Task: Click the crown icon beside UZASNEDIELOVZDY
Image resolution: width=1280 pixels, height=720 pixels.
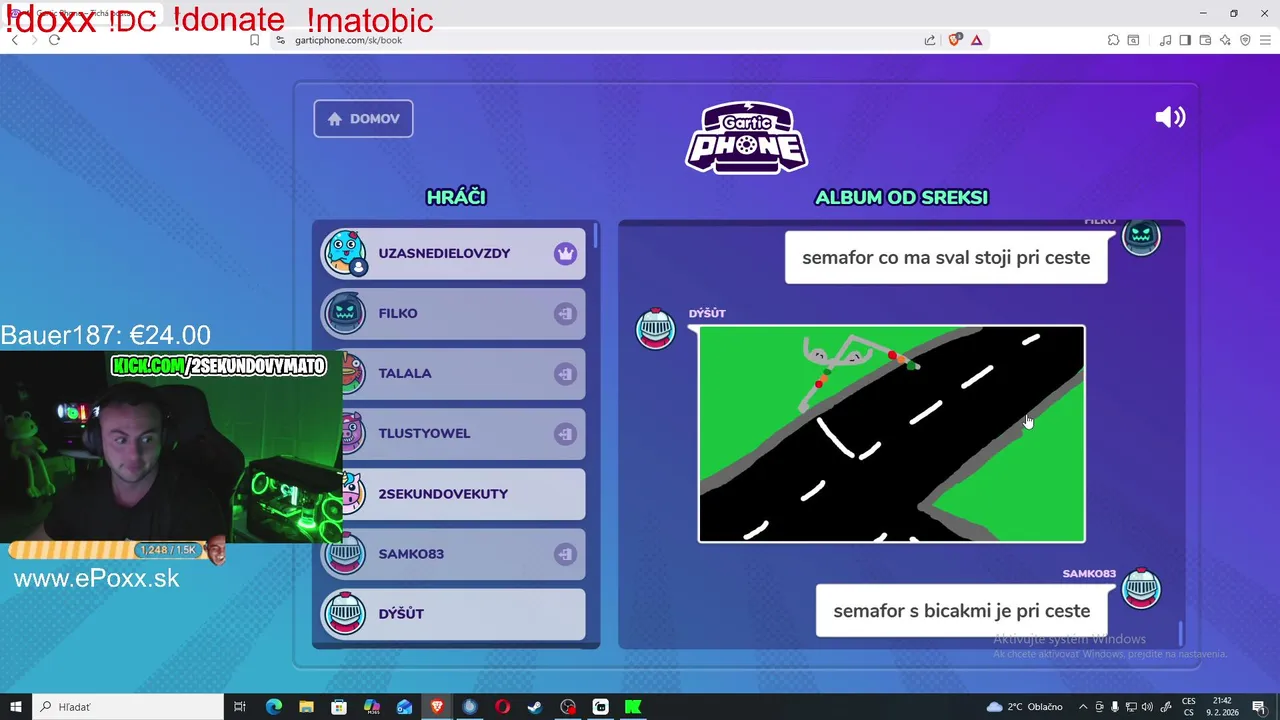Action: 565,253
